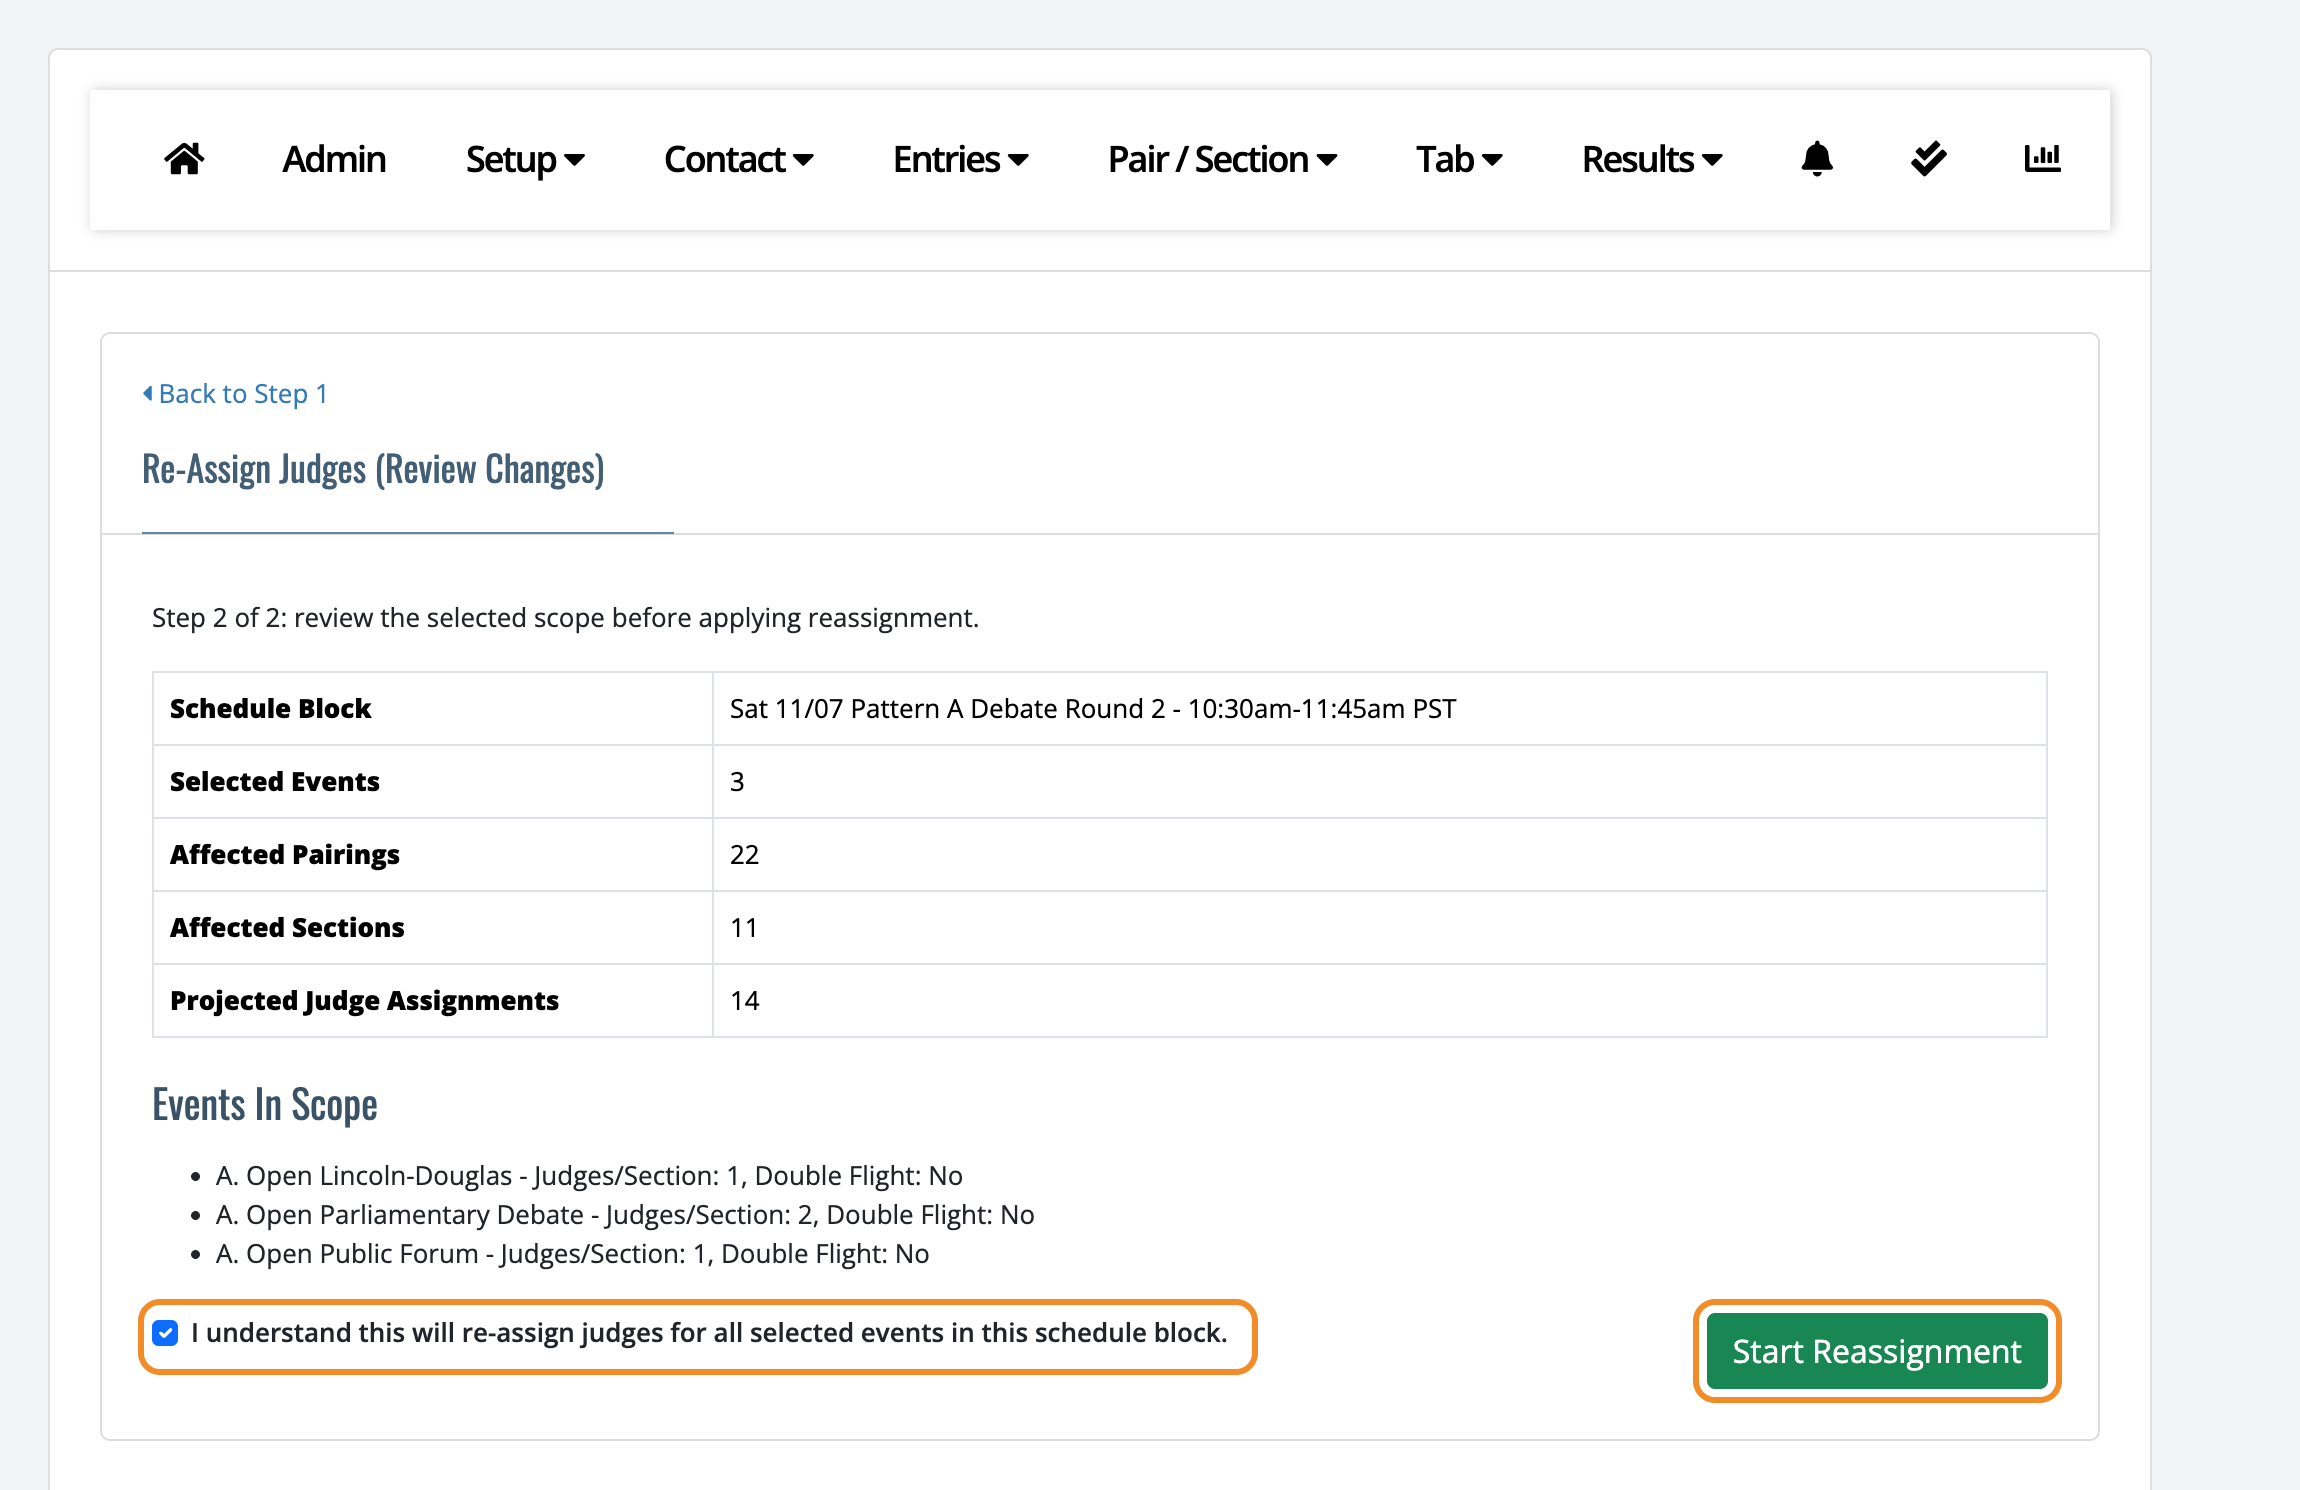Viewport: 2300px width, 1490px height.
Task: Click the Start Reassignment button
Action: tap(1877, 1351)
